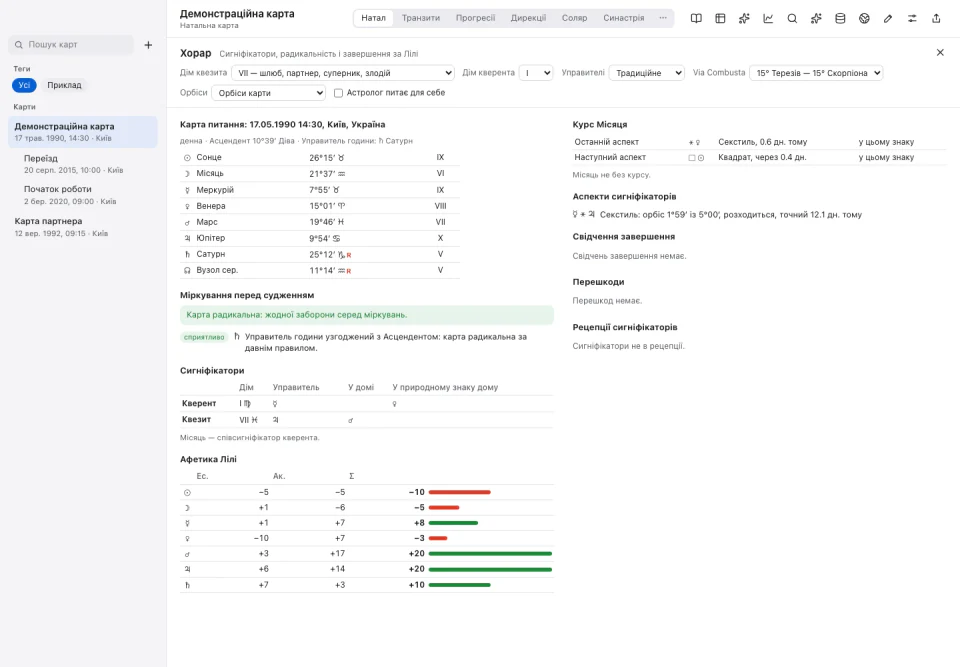Image resolution: width=960 pixels, height=667 pixels.
Task: Click the magnifier icon in the top toolbar
Action: (x=792, y=18)
